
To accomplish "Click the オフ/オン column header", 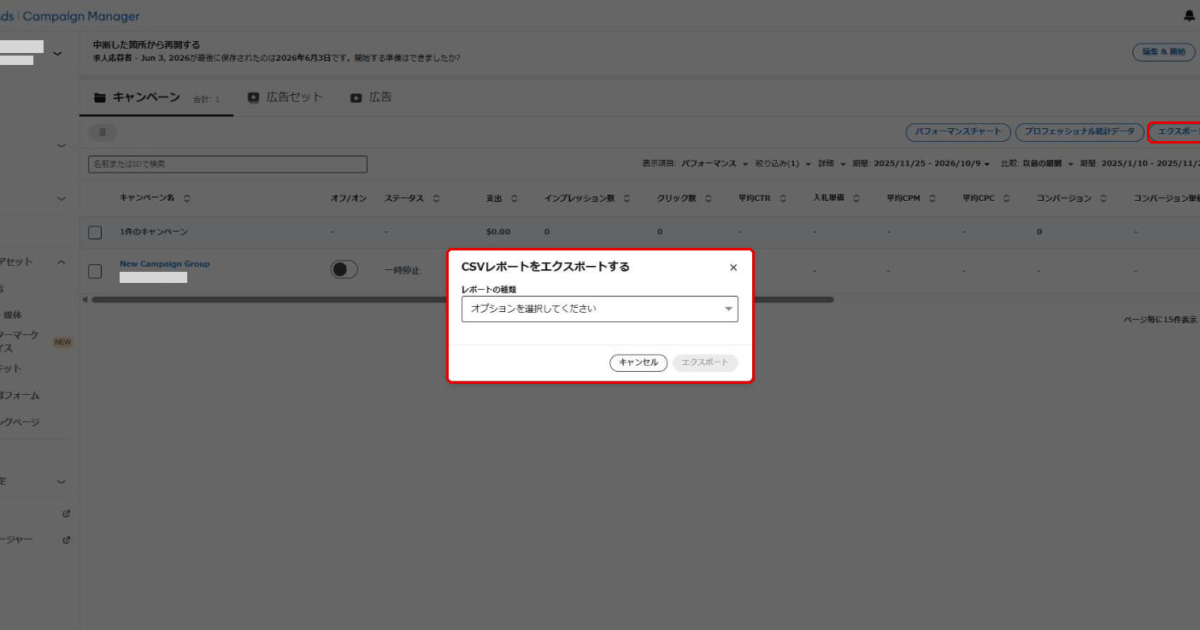I will (x=348, y=198).
